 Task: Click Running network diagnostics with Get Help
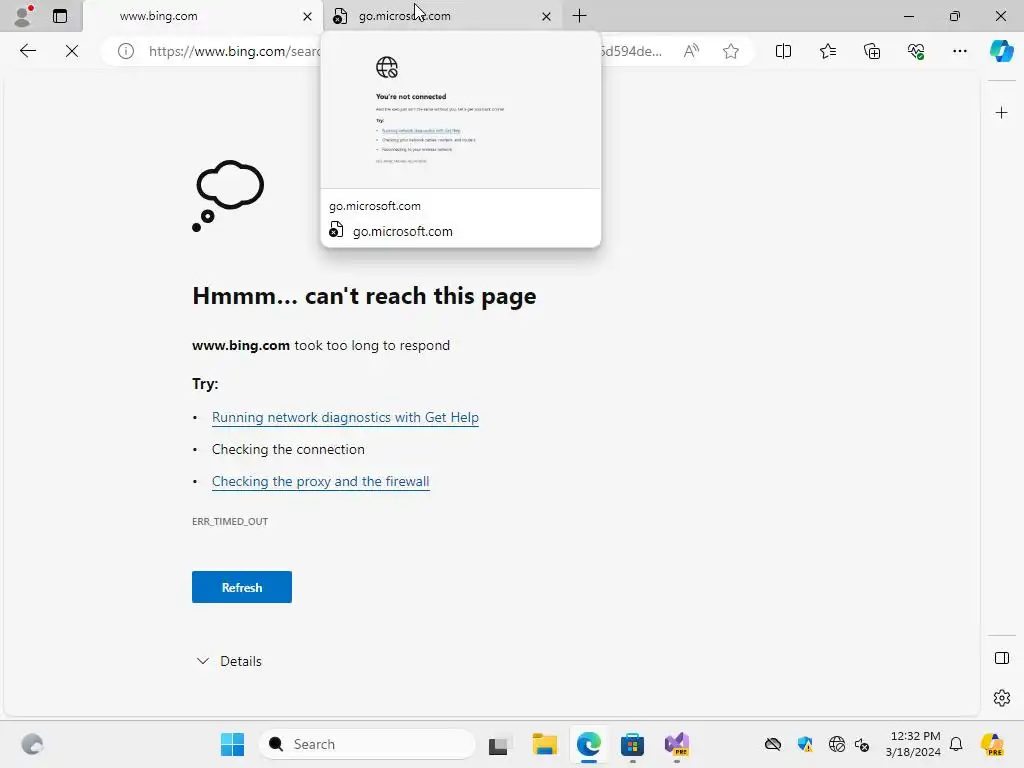tap(345, 417)
